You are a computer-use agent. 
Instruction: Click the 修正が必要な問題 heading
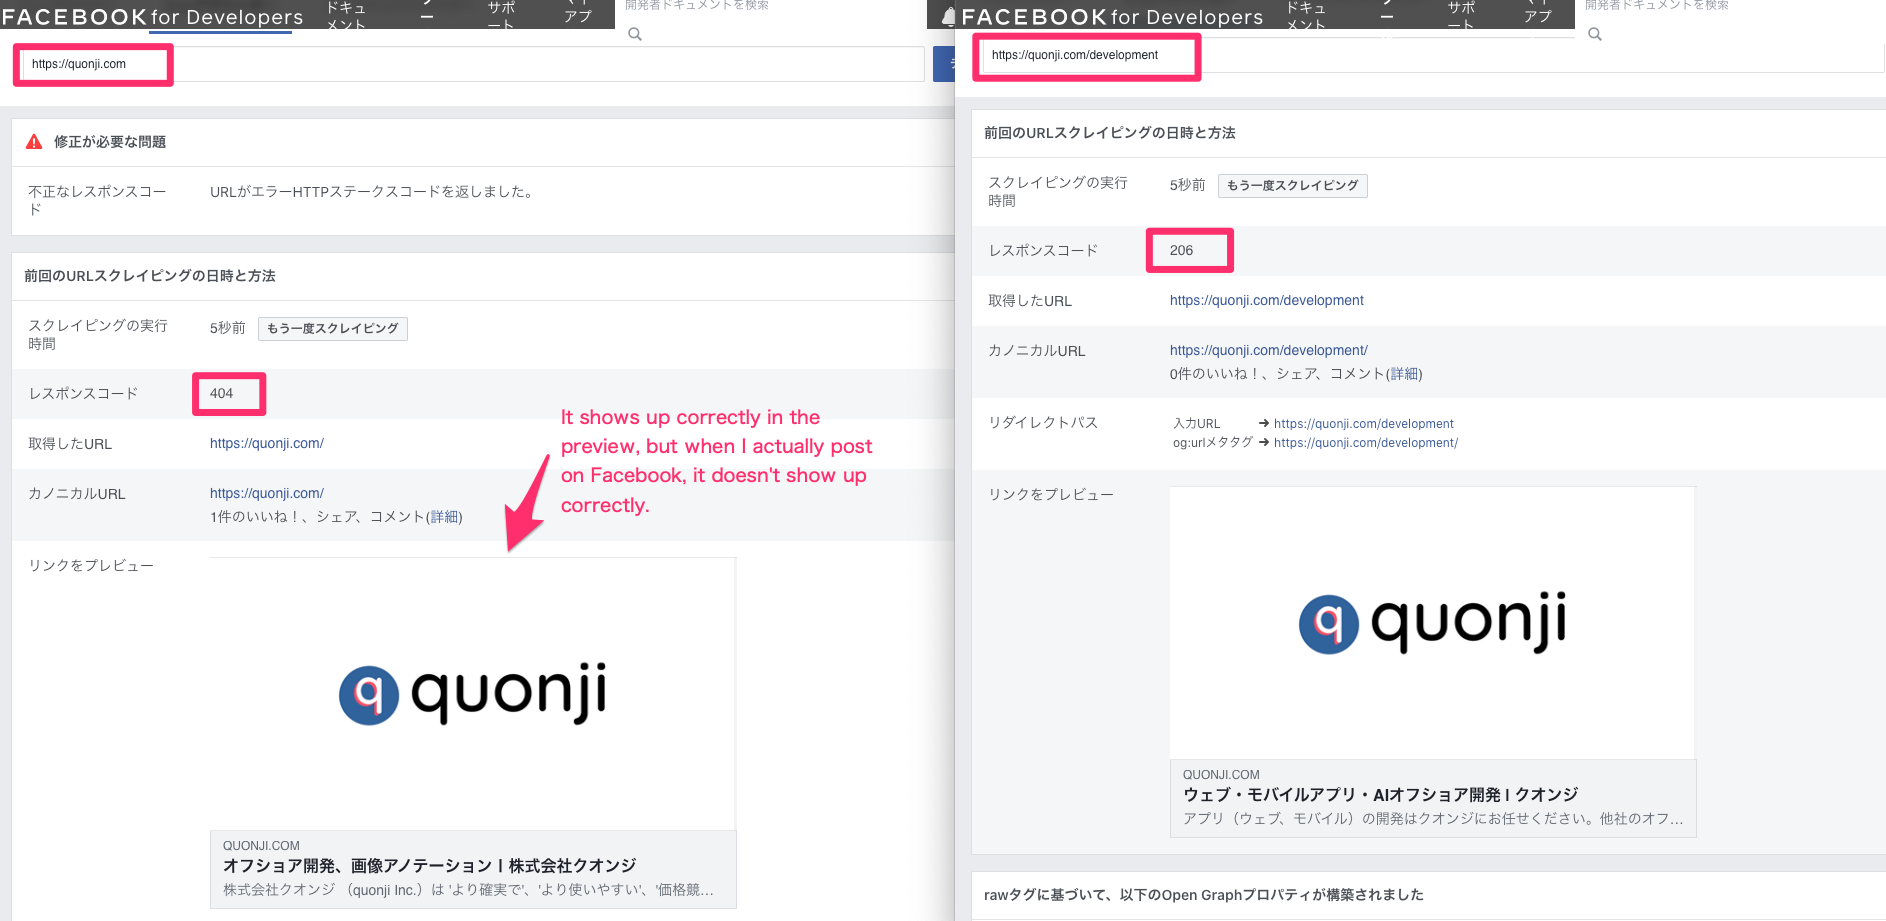pyautogui.click(x=110, y=142)
